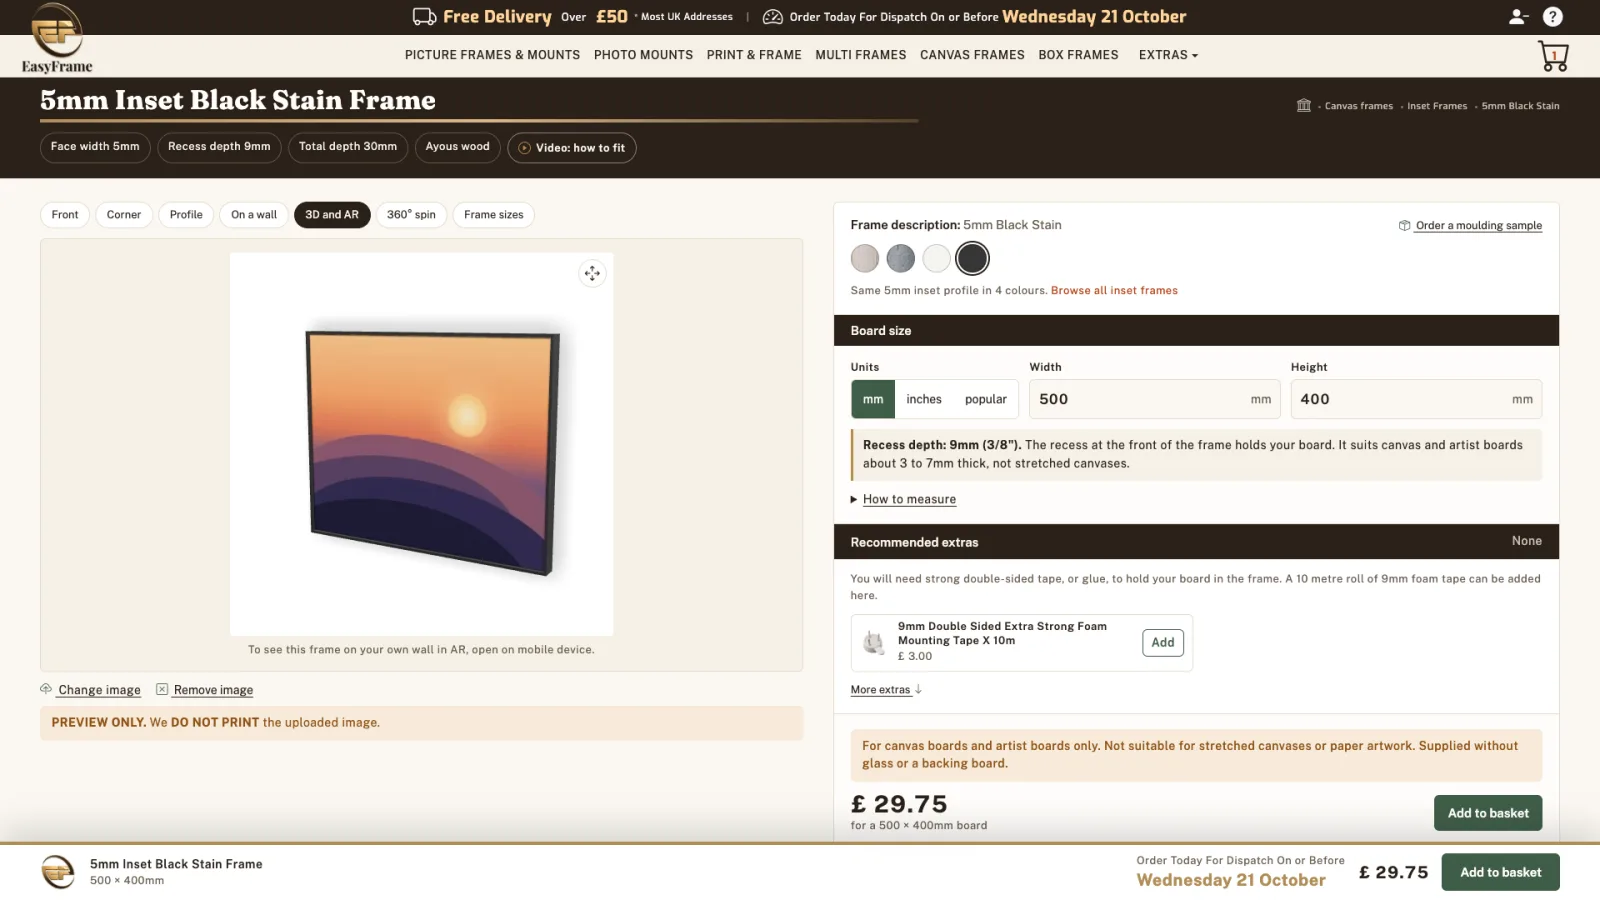Show the On a wall view
The image size is (1600, 900).
[254, 215]
